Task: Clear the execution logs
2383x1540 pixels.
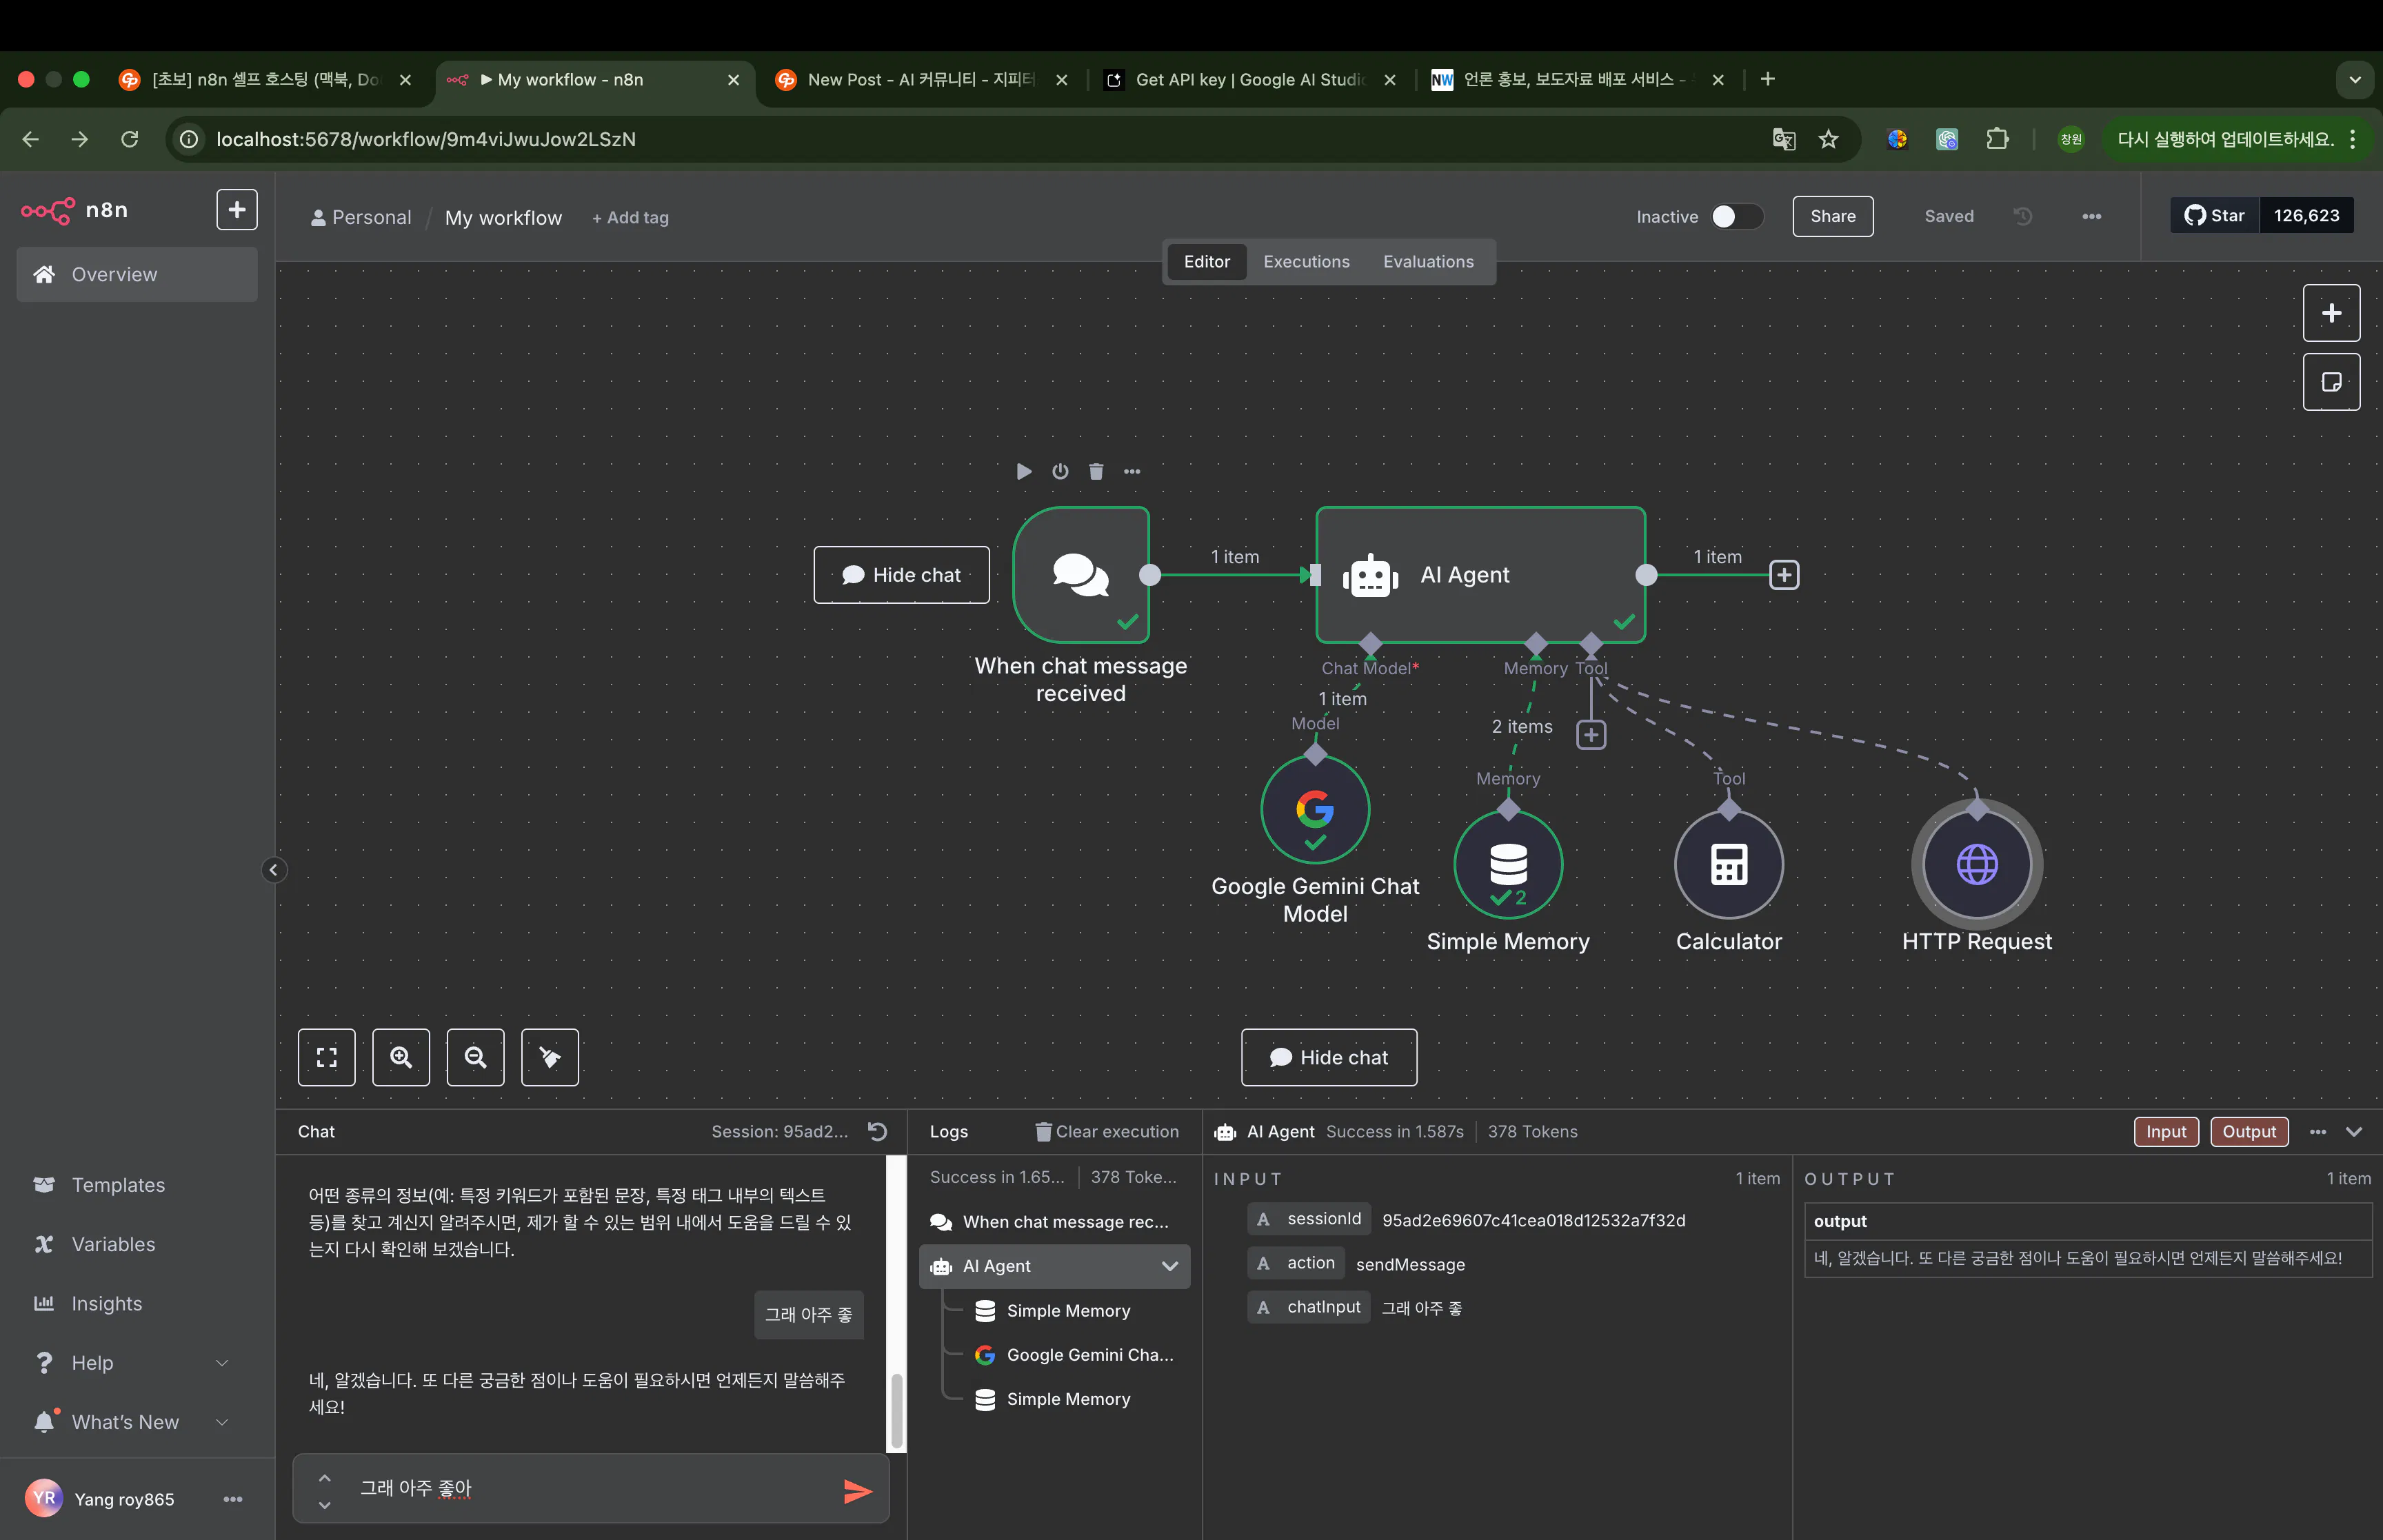Action: pos(1107,1131)
